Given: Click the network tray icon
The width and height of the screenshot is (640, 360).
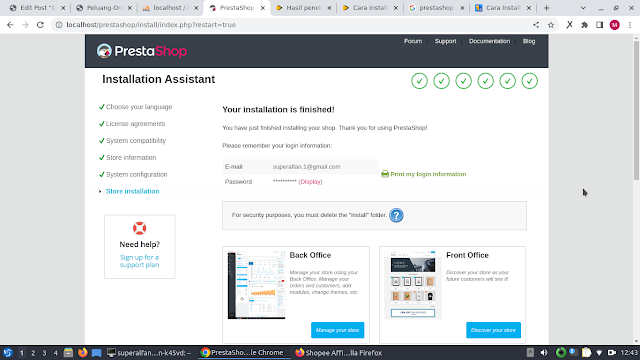Looking at the screenshot, I should pos(599,353).
